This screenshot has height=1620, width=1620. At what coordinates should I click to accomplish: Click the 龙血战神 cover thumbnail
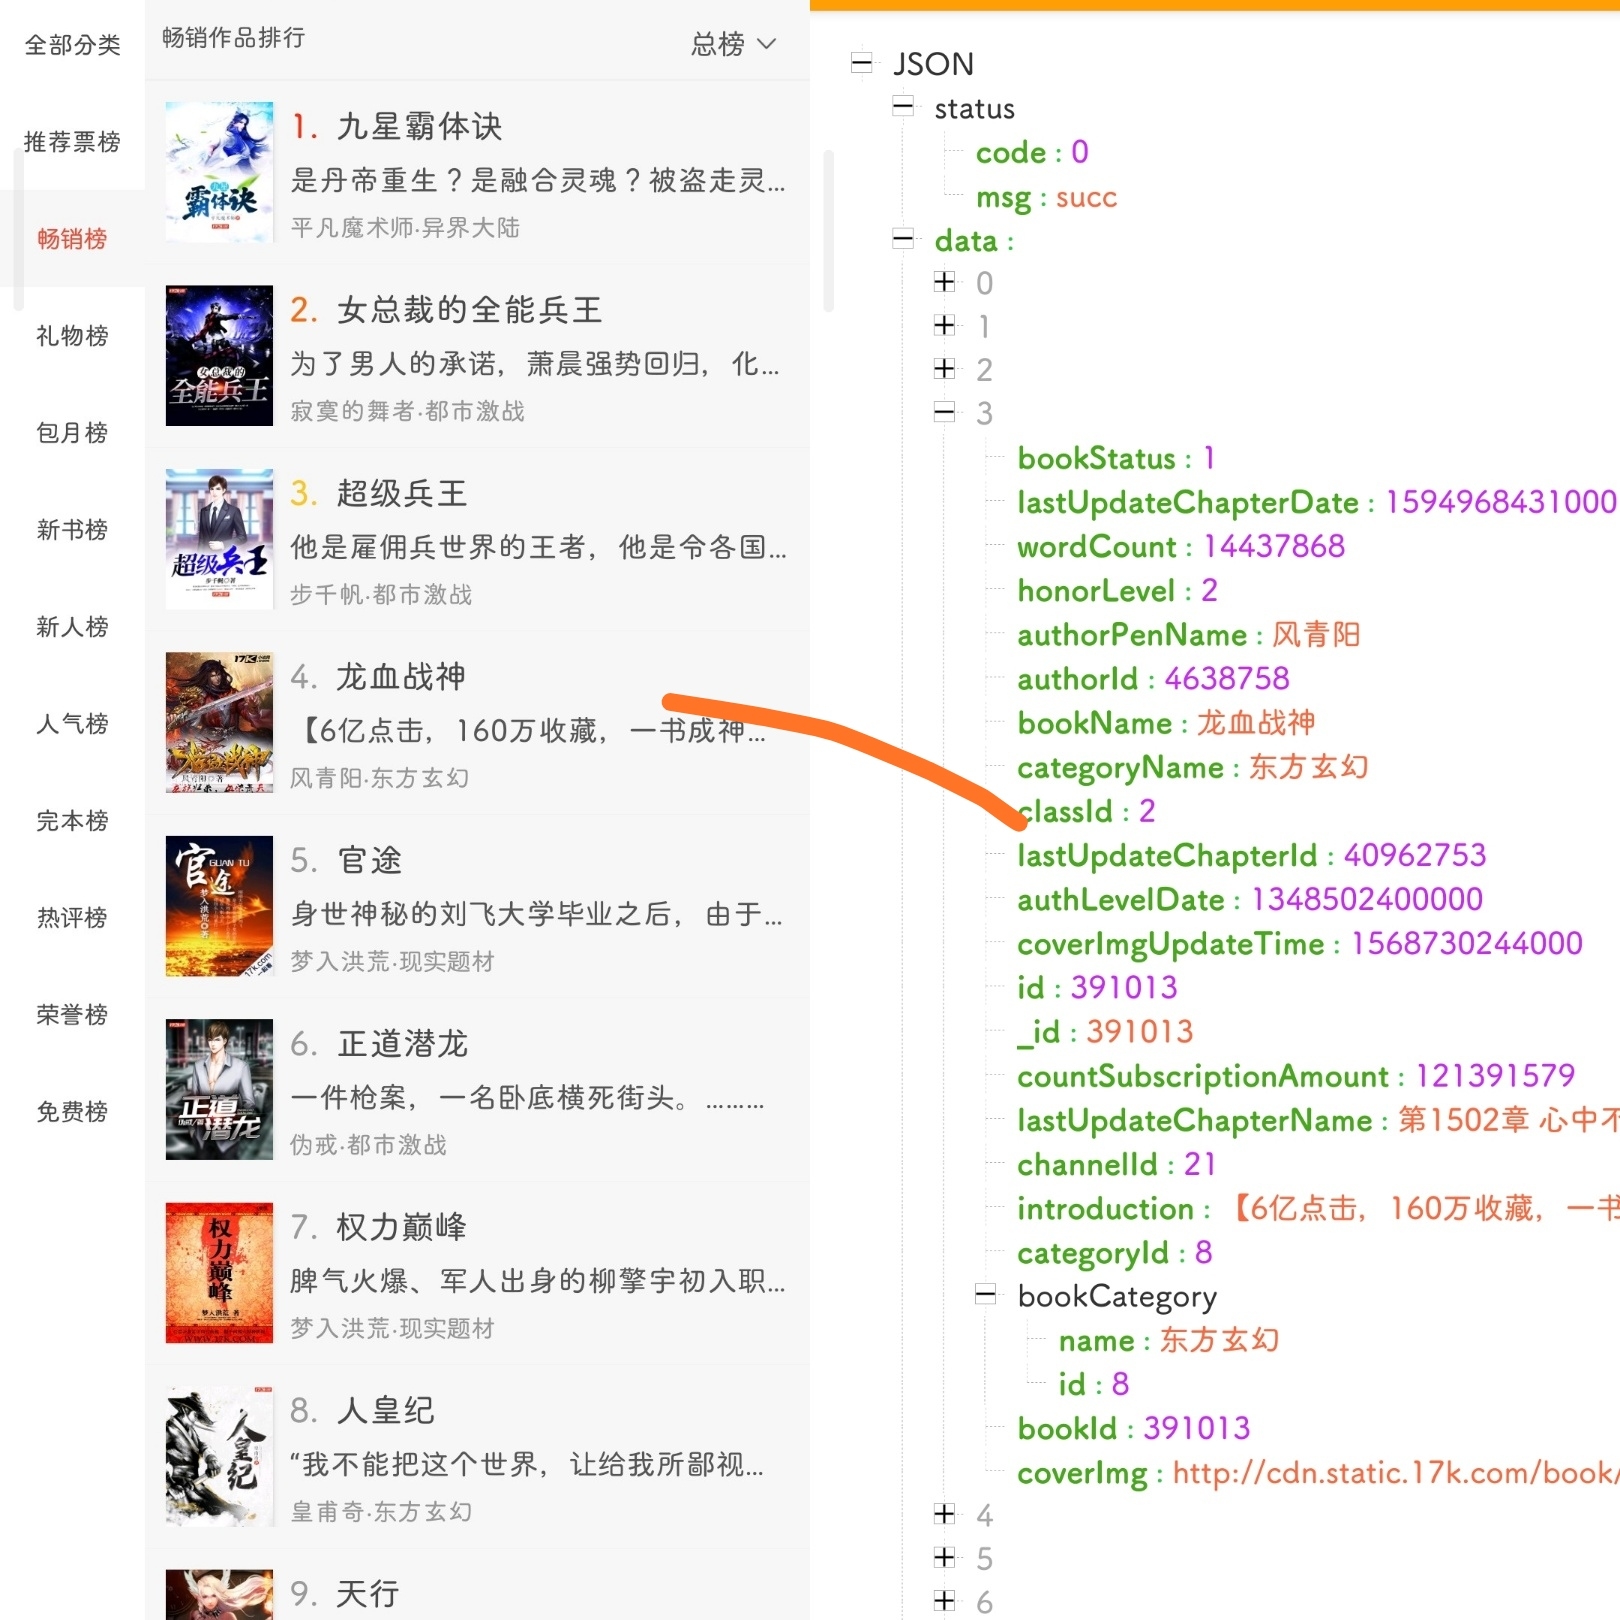point(218,721)
